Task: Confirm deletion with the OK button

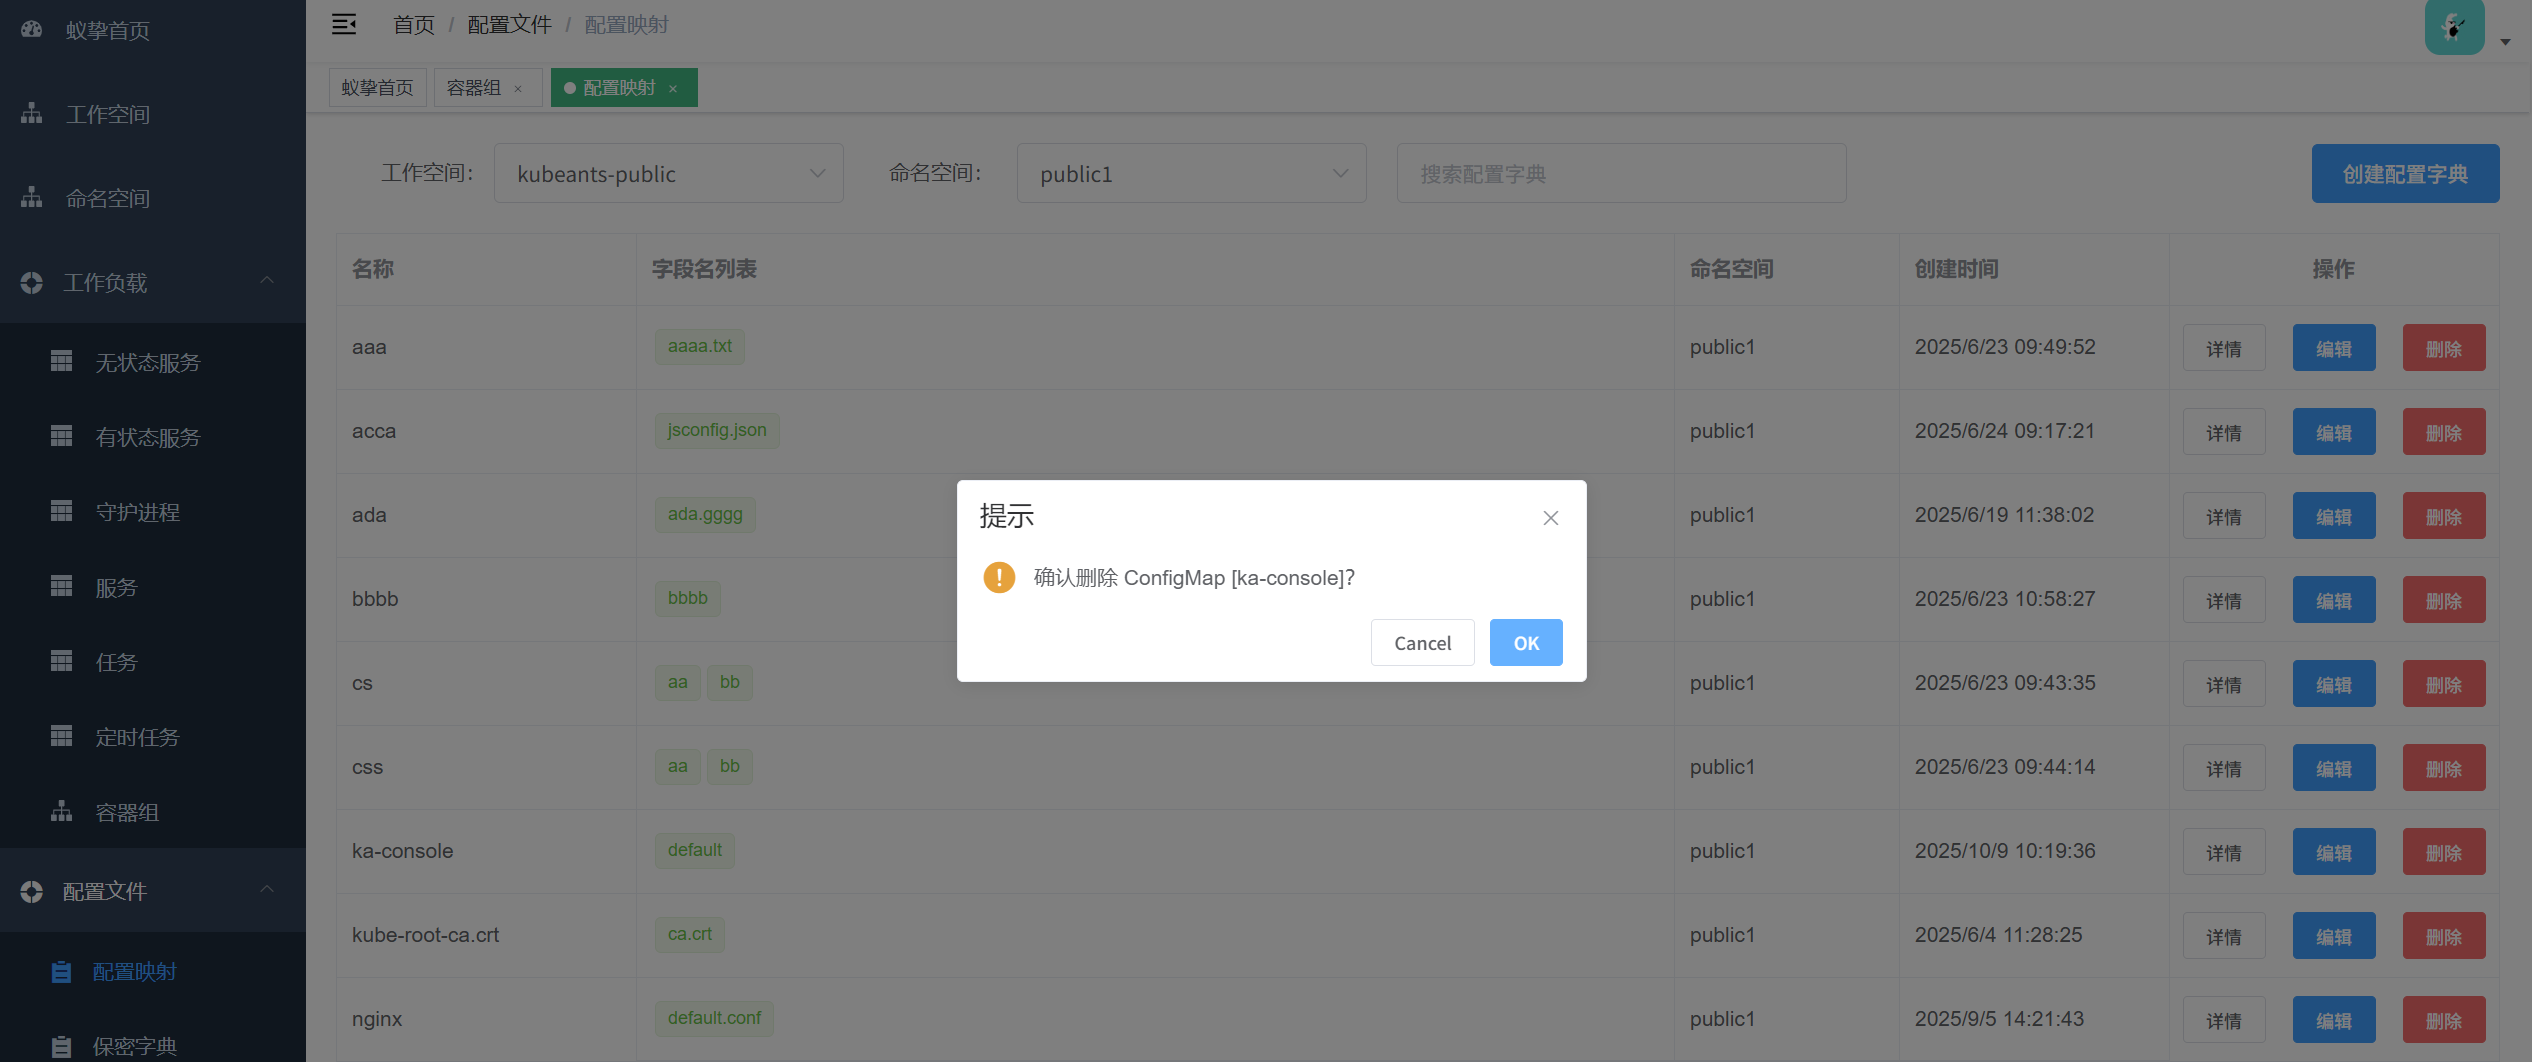Action: coord(1525,643)
